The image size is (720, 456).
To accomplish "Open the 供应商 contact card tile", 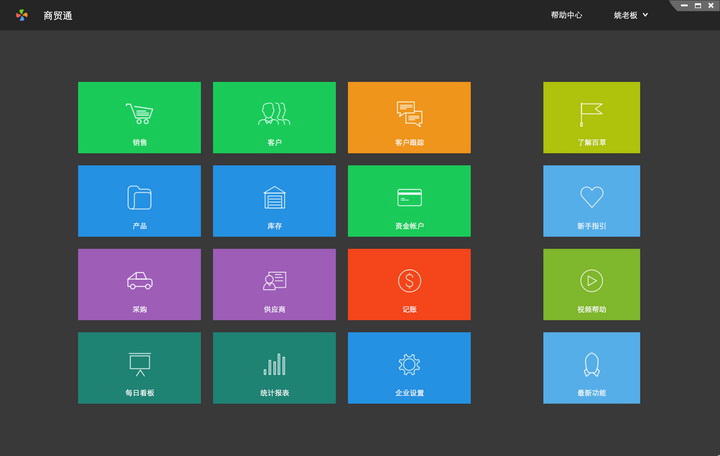I will click(x=274, y=284).
